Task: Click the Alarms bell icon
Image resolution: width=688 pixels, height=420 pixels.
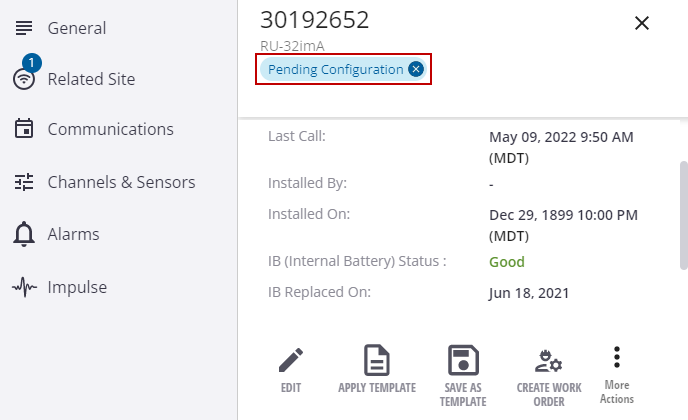Action: pos(24,235)
